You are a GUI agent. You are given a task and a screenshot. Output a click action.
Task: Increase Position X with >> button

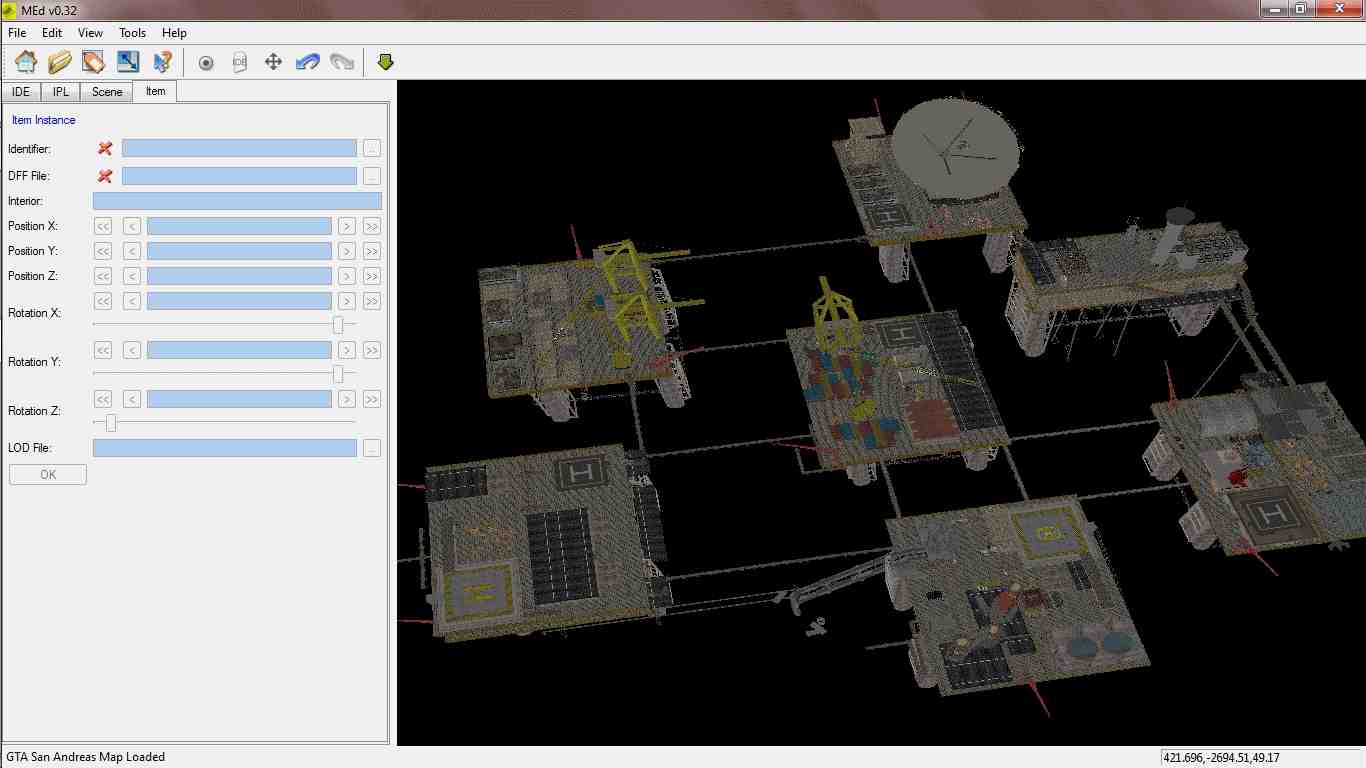coord(372,226)
